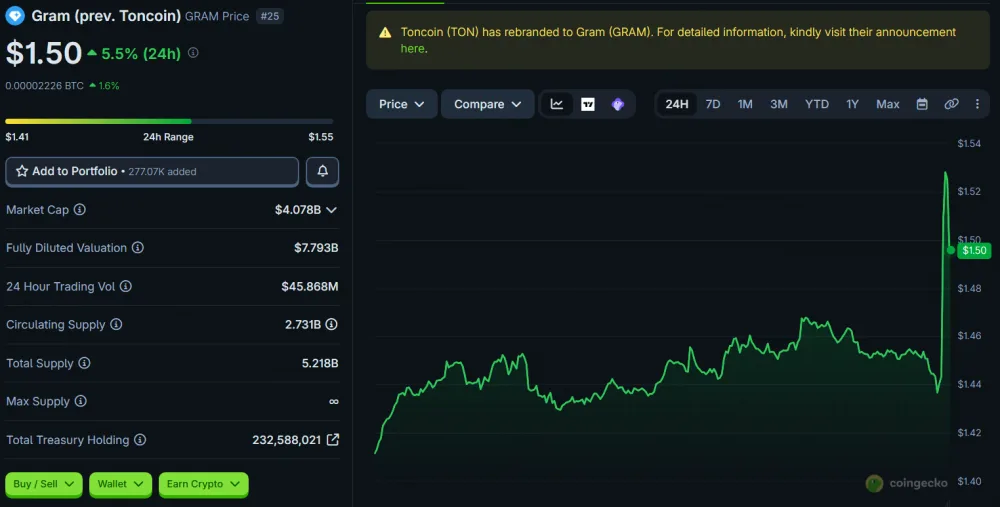Viewport: 1000px width, 507px height.
Task: Select the Max timeframe tab
Action: click(888, 104)
